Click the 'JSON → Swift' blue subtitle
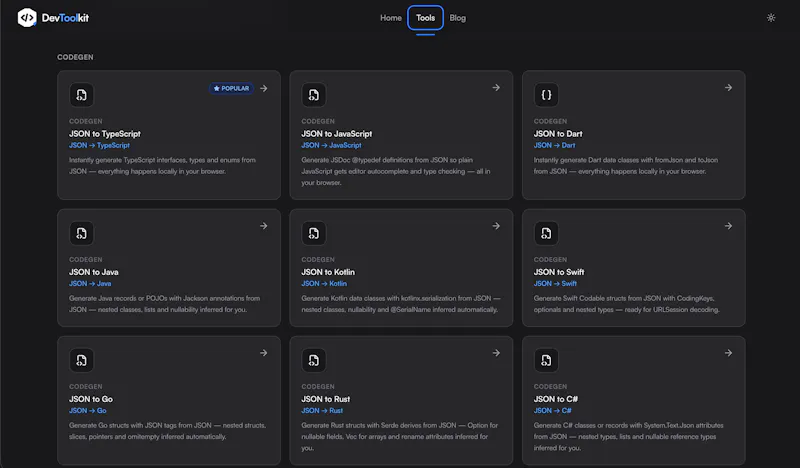This screenshot has width=800, height=468. pyautogui.click(x=555, y=284)
